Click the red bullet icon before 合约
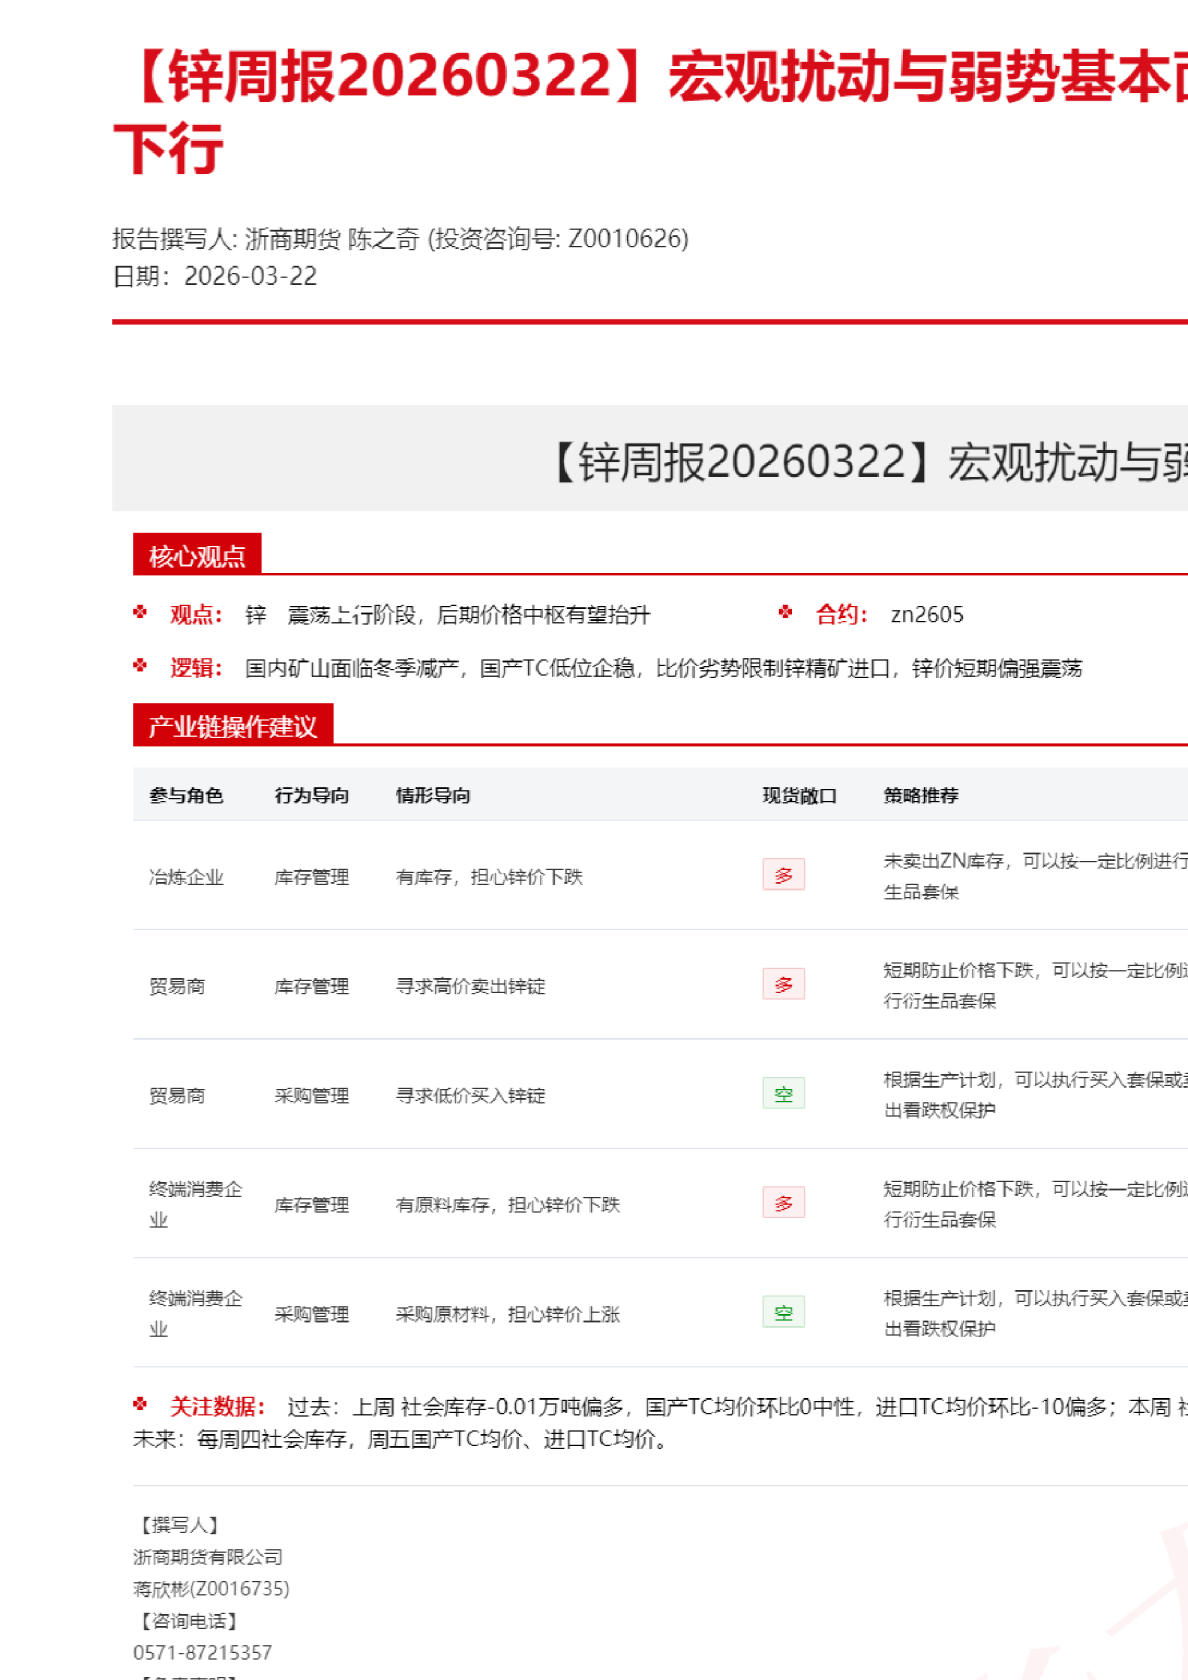The height and width of the screenshot is (1680, 1188). tap(786, 612)
